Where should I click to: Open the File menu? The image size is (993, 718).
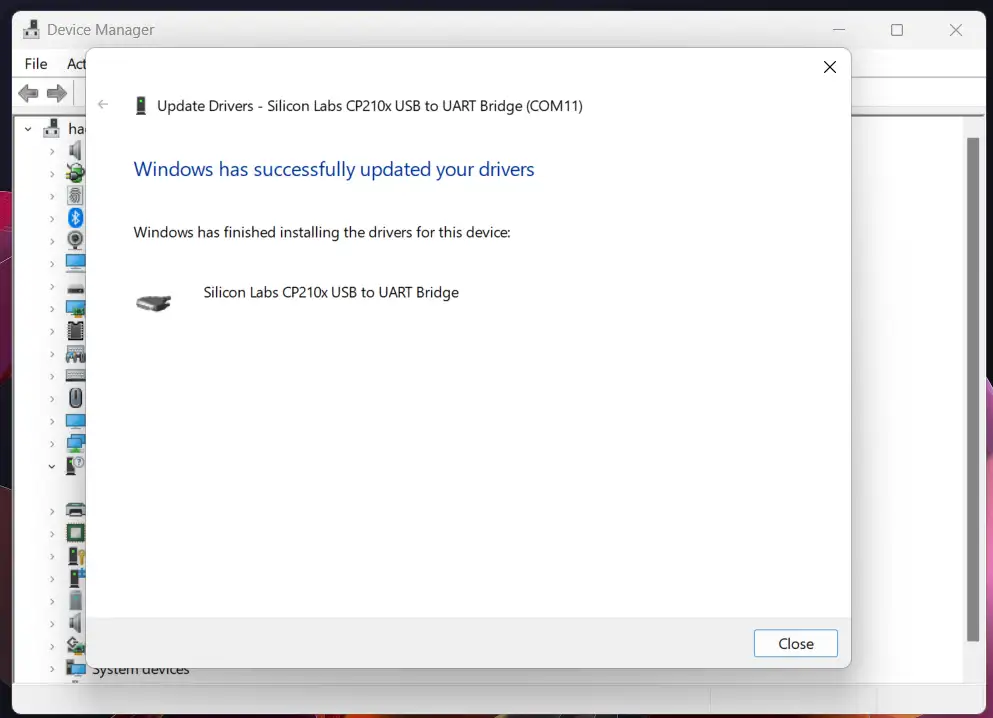pos(35,63)
